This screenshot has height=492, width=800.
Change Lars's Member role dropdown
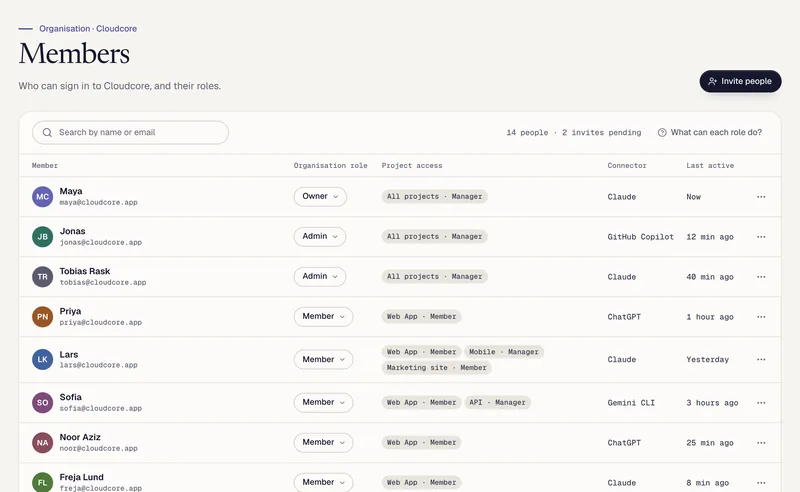tap(323, 359)
